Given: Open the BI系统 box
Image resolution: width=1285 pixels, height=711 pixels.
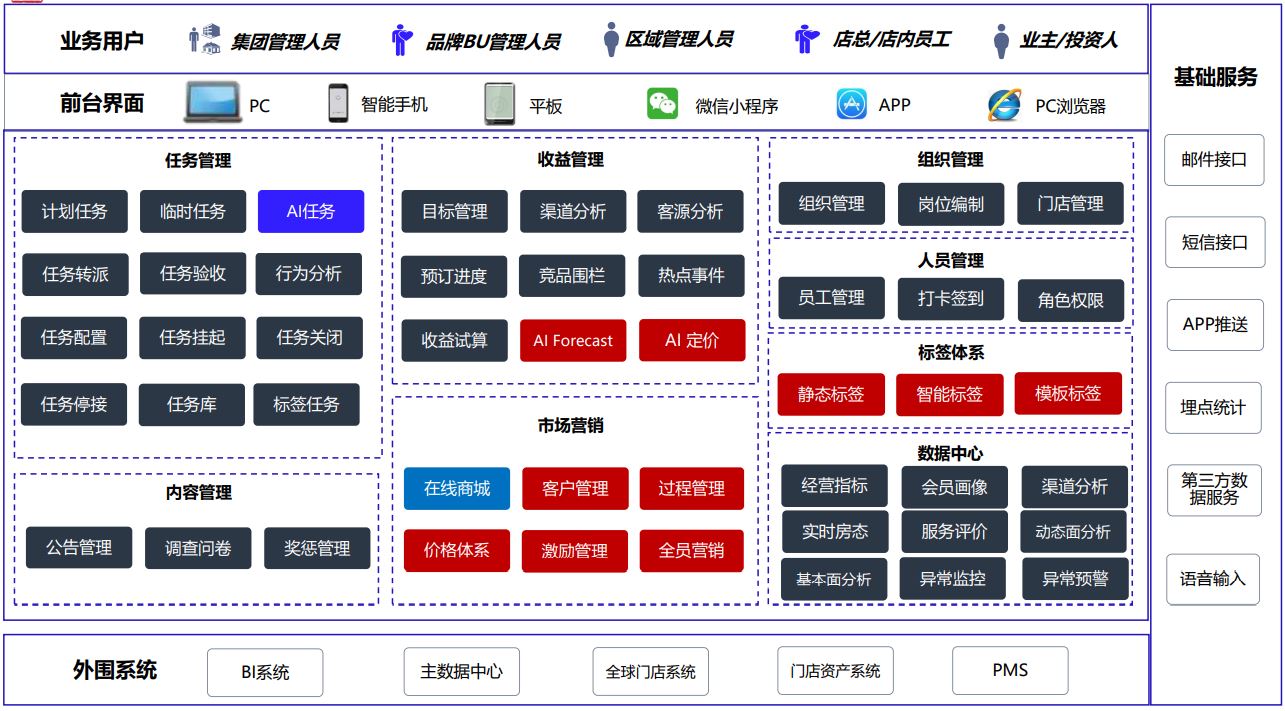Looking at the screenshot, I should tap(265, 672).
